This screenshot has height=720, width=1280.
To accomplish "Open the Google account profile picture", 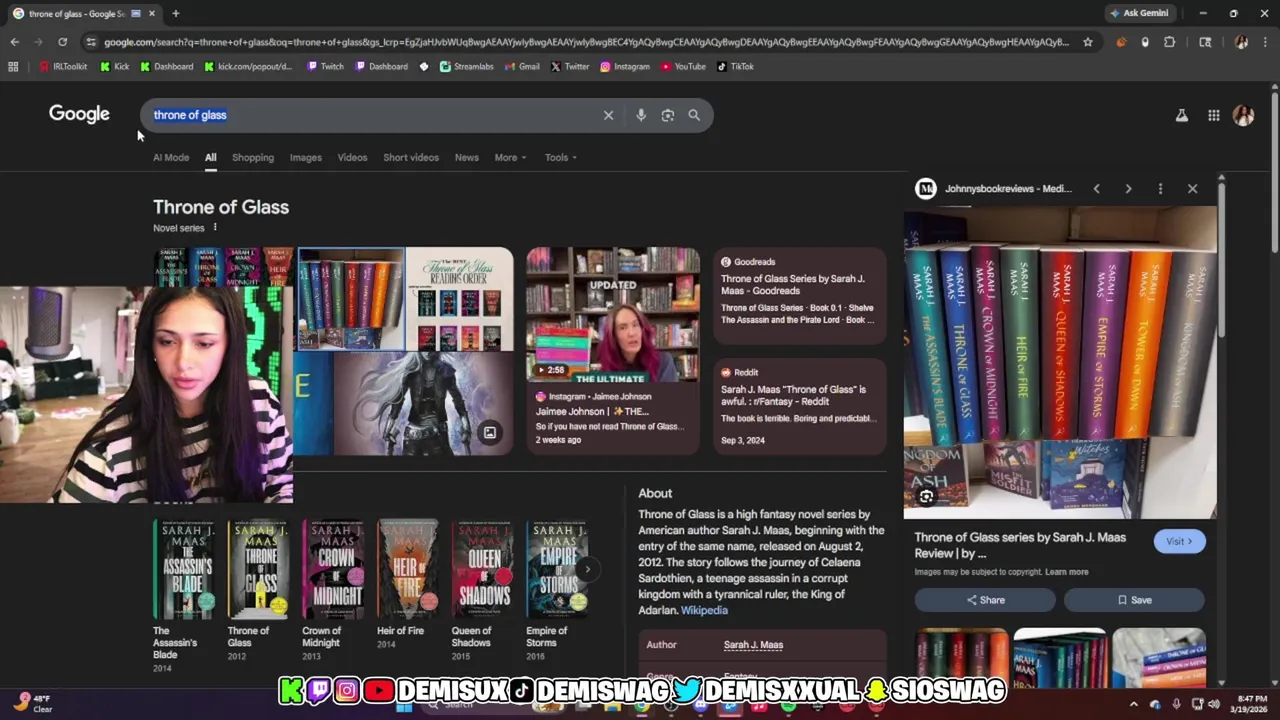I will [x=1244, y=116].
